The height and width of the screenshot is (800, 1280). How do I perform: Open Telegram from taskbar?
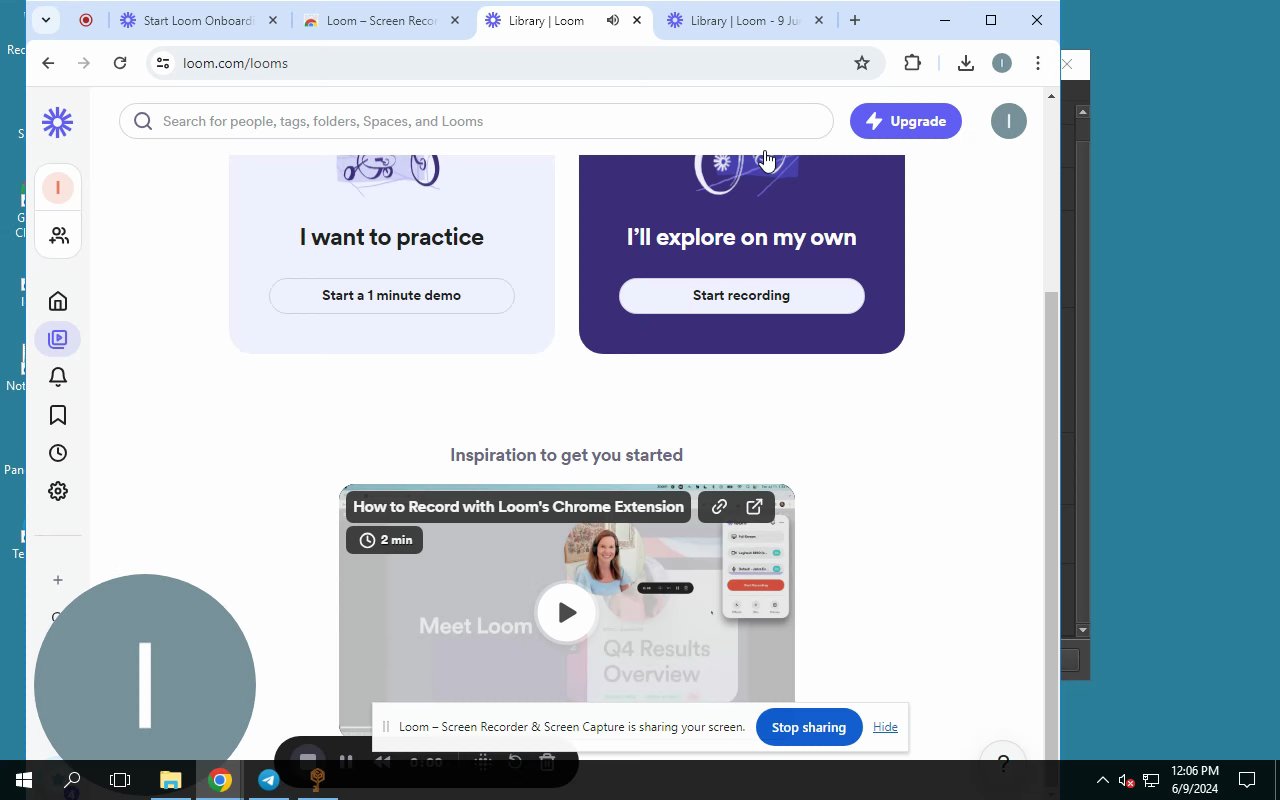click(269, 780)
